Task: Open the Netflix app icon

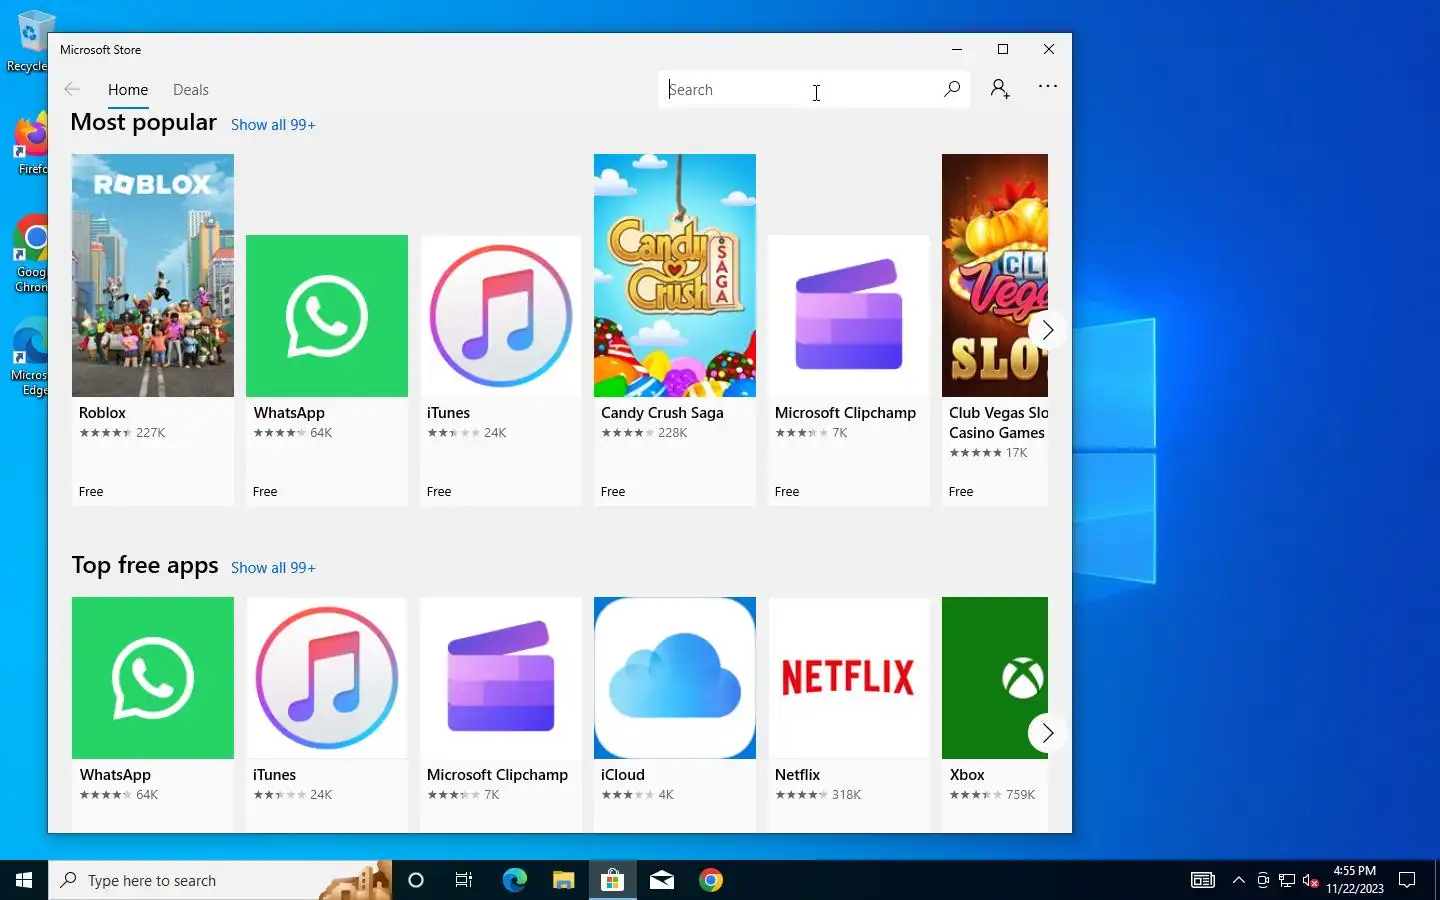Action: click(x=849, y=678)
